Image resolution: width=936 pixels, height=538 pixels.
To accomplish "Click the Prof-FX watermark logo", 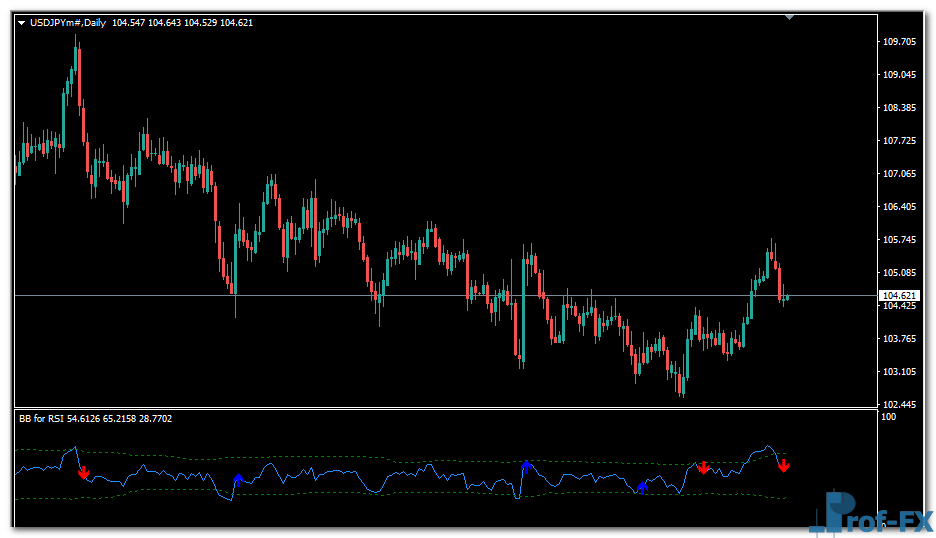I will tap(868, 512).
